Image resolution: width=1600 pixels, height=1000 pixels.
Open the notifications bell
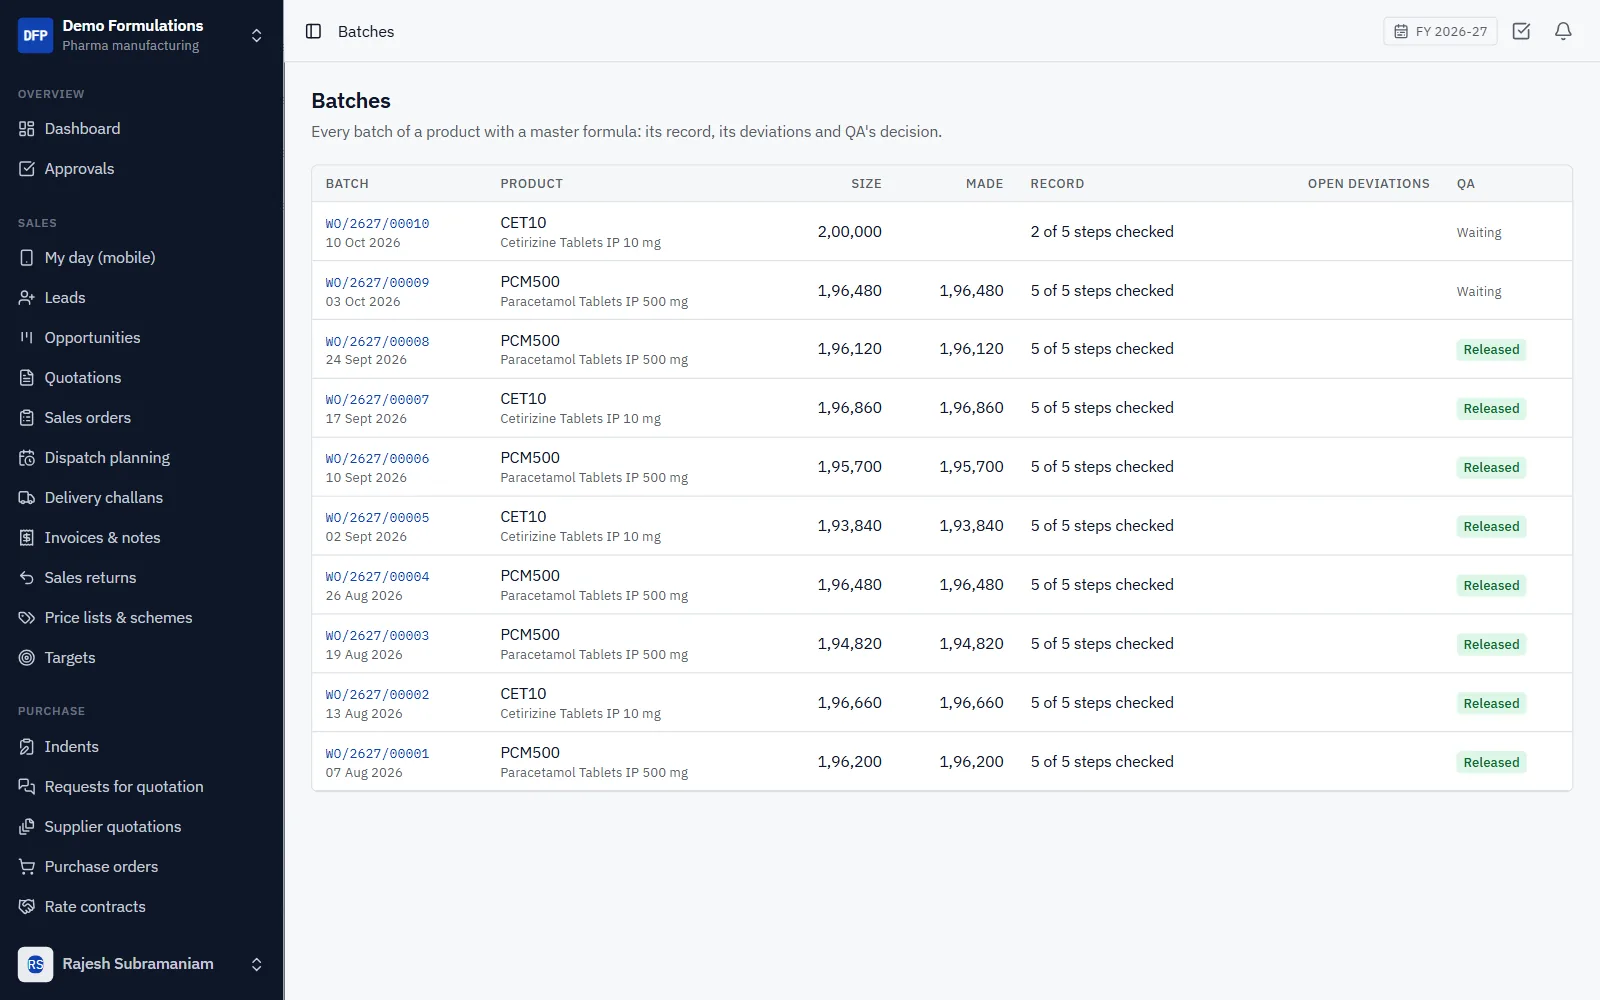click(1563, 31)
